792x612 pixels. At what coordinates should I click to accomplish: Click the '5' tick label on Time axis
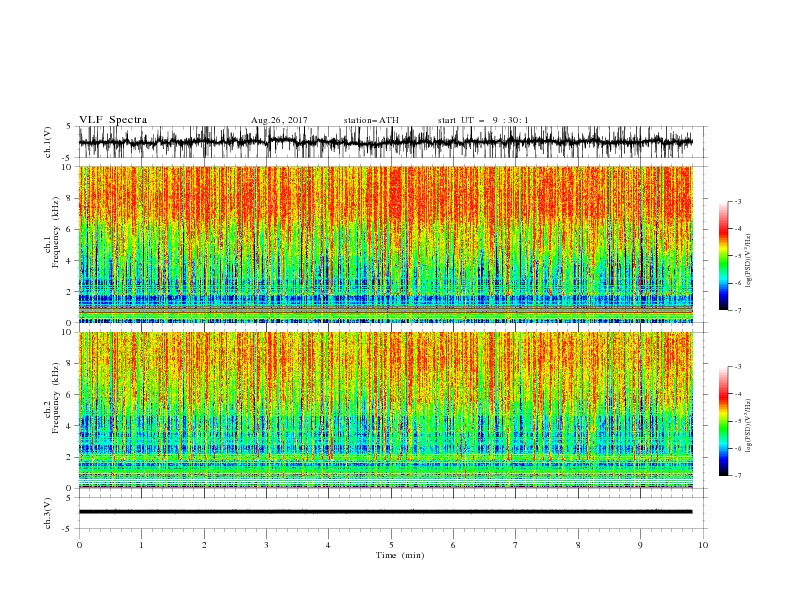coord(391,545)
